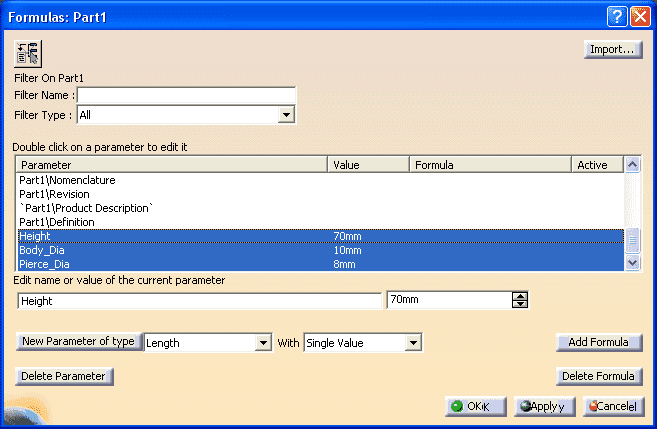Open the Filter Type dropdown
This screenshot has width=657, height=429.
click(x=286, y=115)
